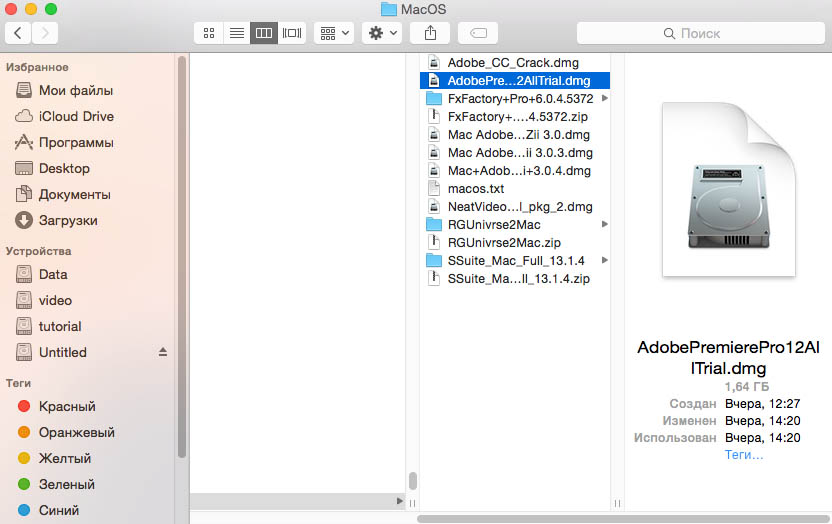Click the disk image preview thumbnail
Image resolution: width=832 pixels, height=524 pixels.
729,189
